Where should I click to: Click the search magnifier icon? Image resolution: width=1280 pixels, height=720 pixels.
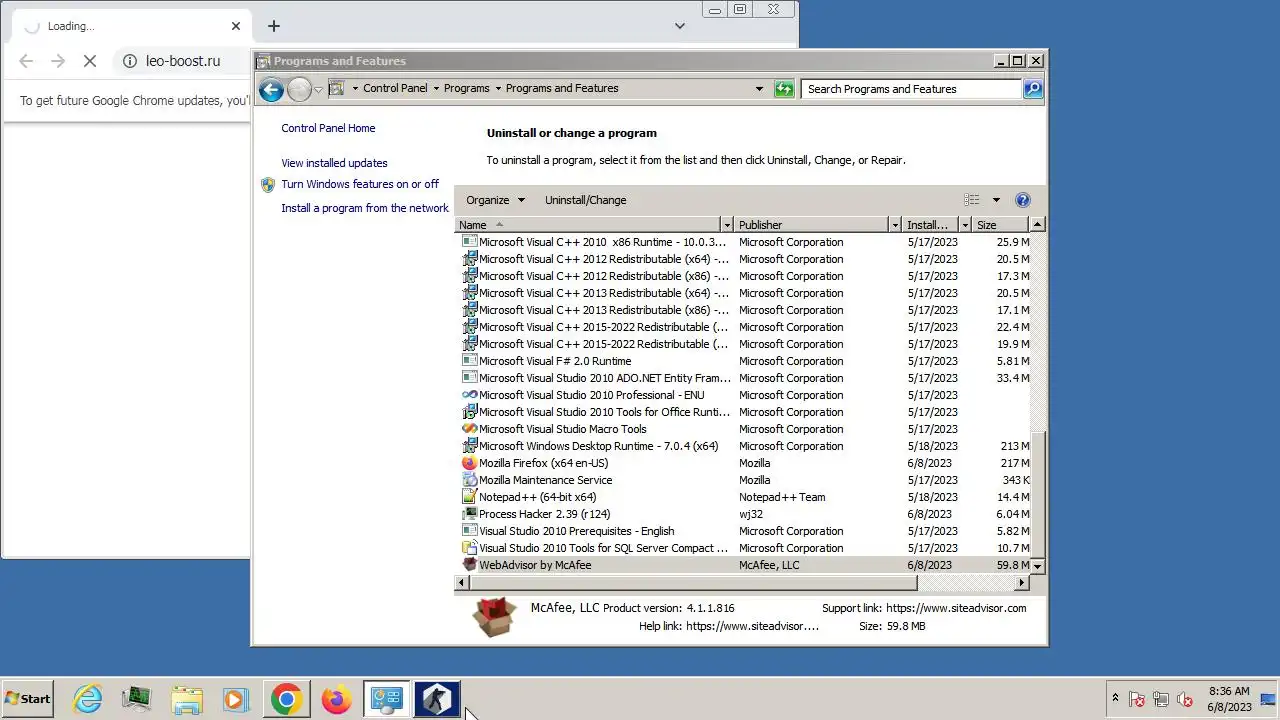click(x=1033, y=89)
